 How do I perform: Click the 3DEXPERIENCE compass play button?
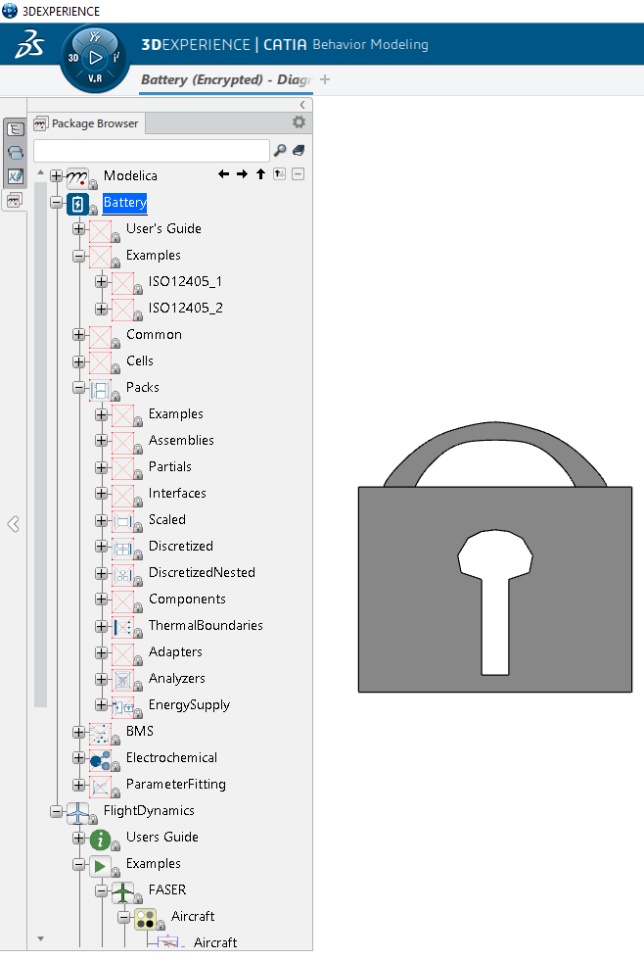click(95, 58)
